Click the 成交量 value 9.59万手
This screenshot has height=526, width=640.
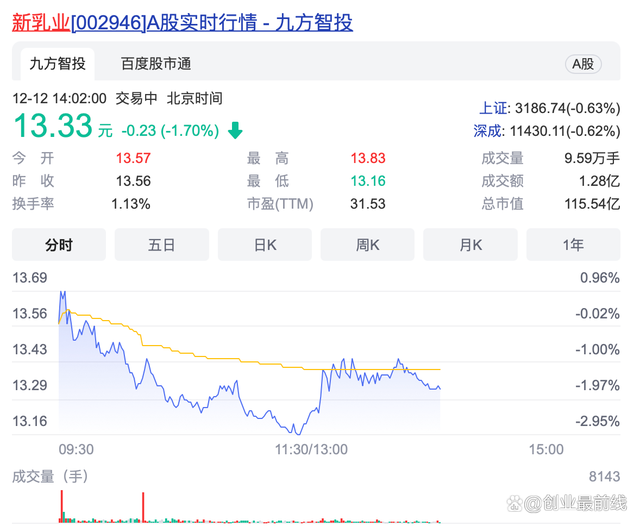[x=592, y=158]
